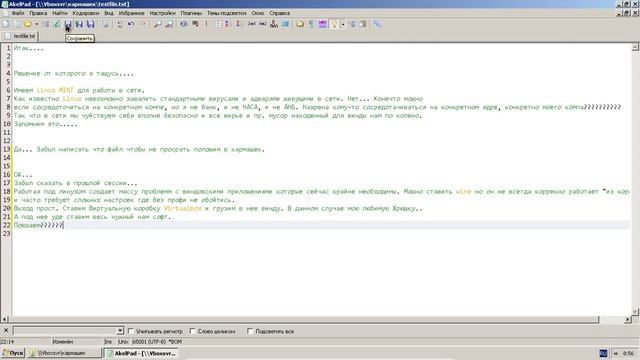The height and width of the screenshot is (360, 640).
Task: Open the Избранное menu
Action: point(131,13)
